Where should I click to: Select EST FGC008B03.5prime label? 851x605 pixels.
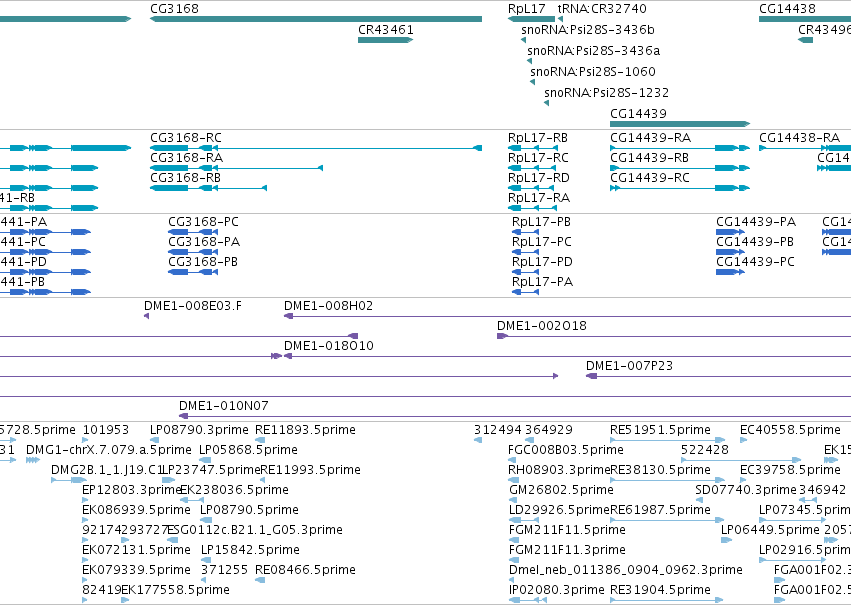566,450
